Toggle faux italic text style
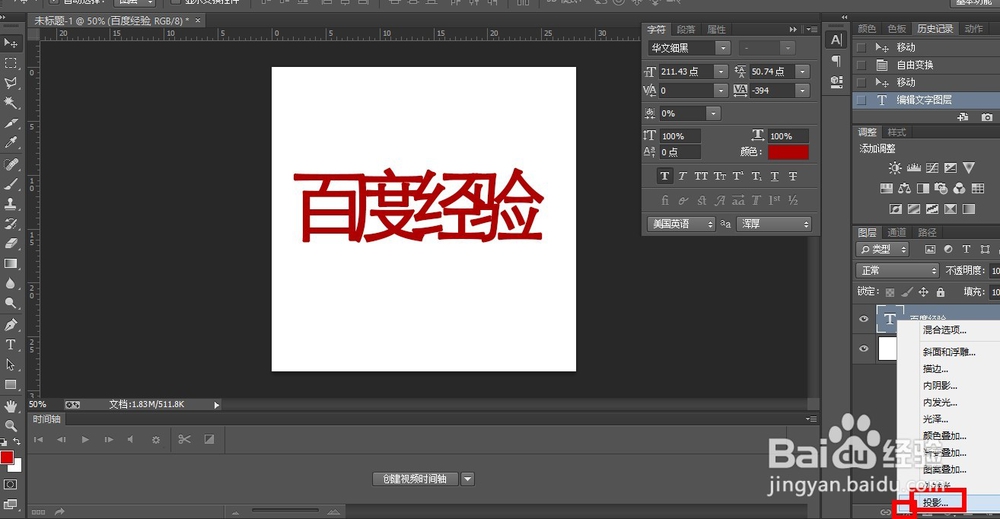This screenshot has width=1000, height=519. tap(682, 176)
